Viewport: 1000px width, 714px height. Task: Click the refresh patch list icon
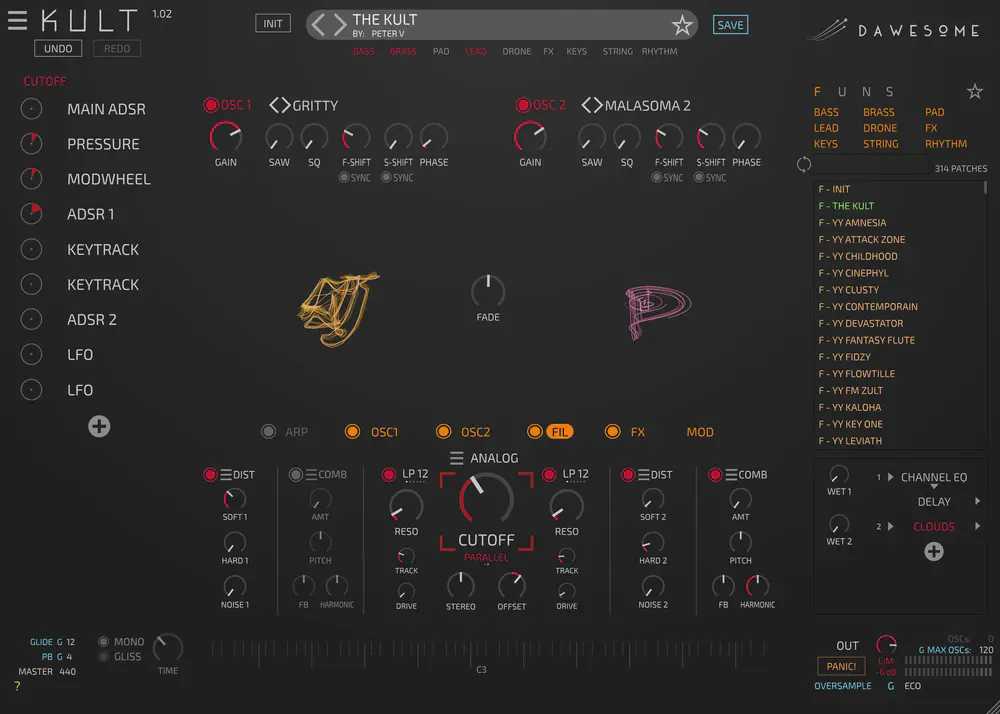click(804, 165)
